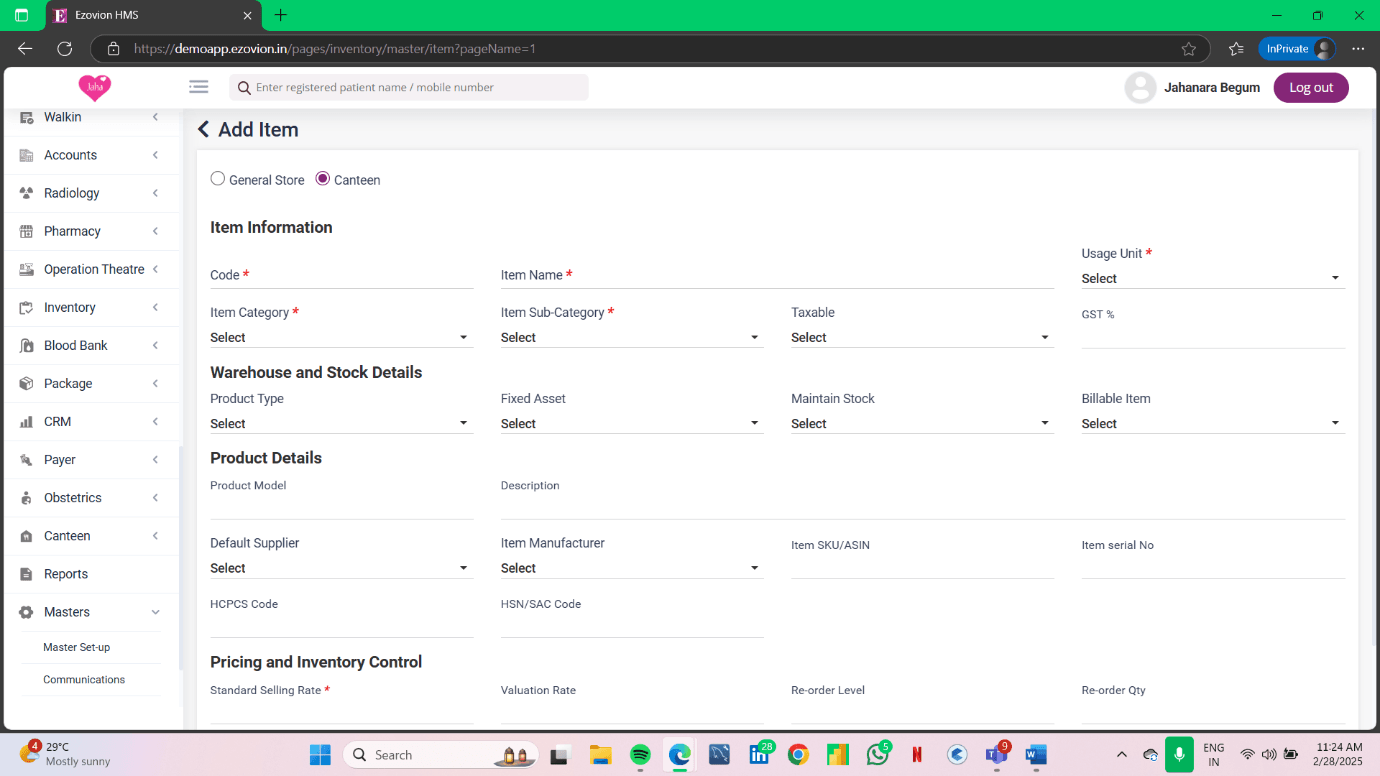Image resolution: width=1380 pixels, height=776 pixels.
Task: Open the Item Category dropdown
Action: coord(340,338)
